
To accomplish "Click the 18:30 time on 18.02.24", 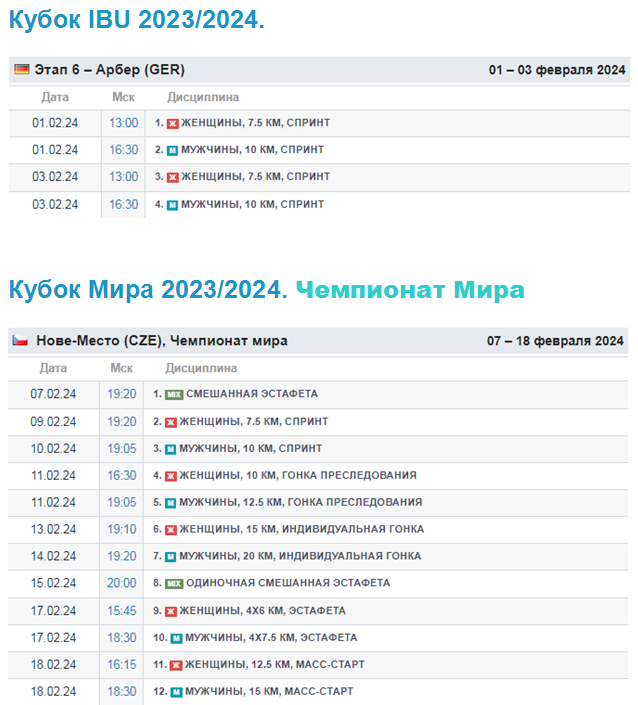I will pyautogui.click(x=122, y=692).
